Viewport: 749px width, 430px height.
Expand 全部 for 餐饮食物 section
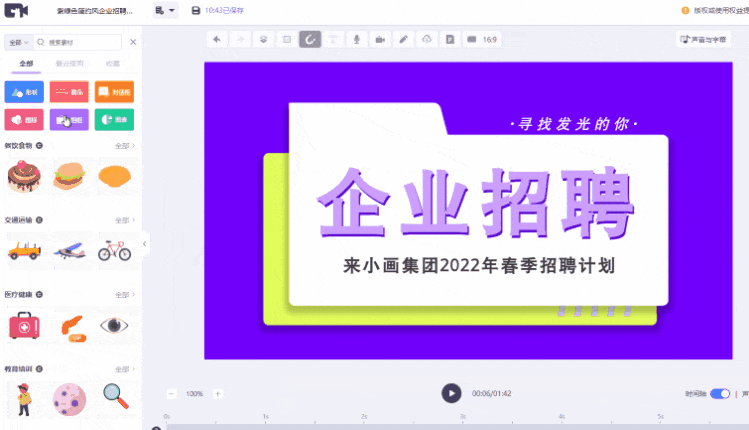125,146
